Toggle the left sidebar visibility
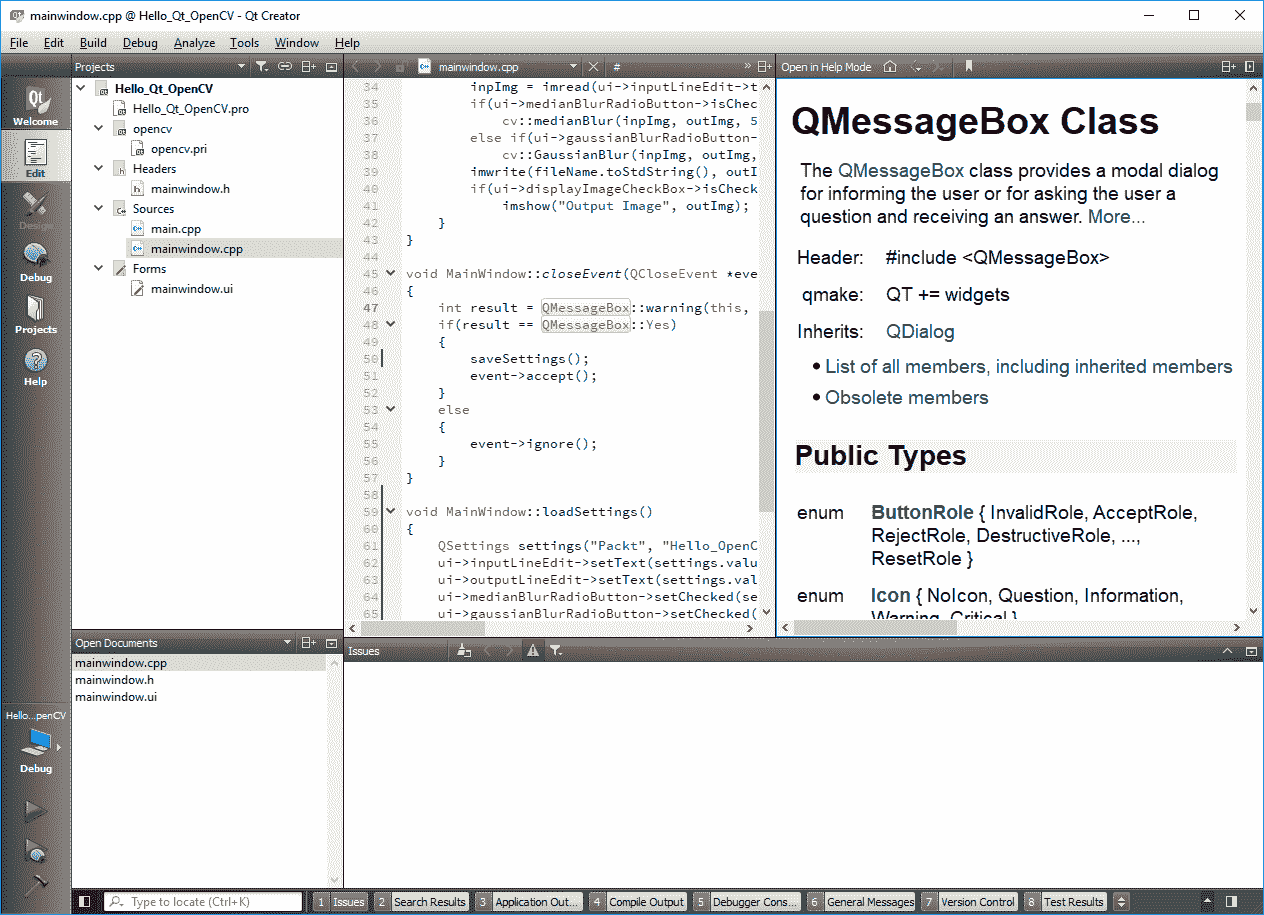Viewport: 1264px width, 915px height. pyautogui.click(x=85, y=901)
